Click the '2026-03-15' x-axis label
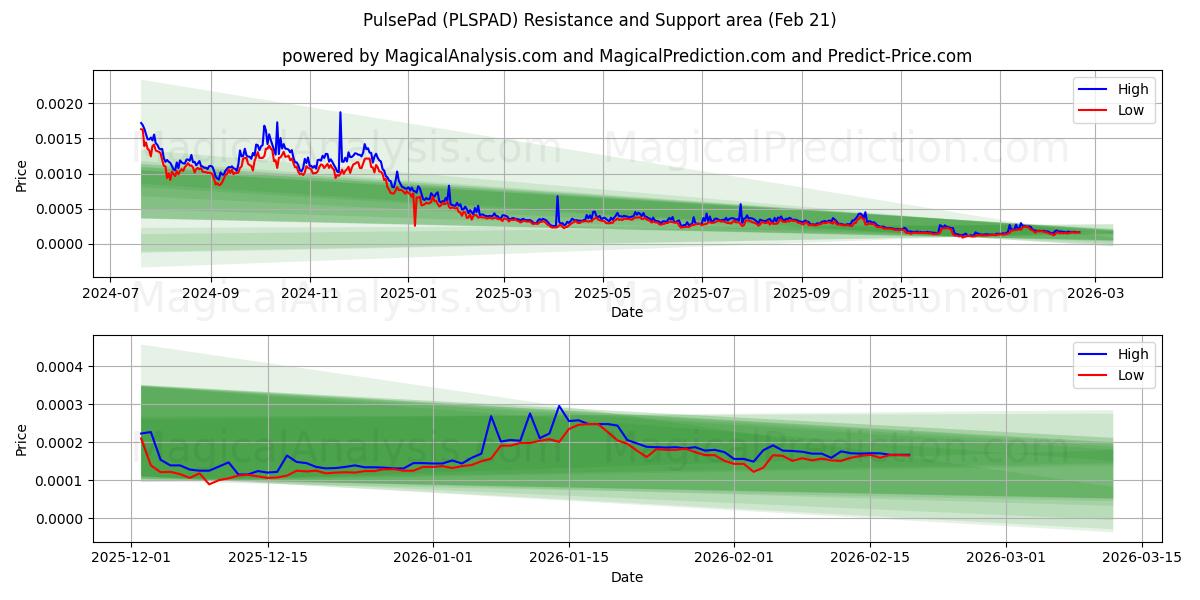Viewport: 1200px width, 600px height. 1140,560
